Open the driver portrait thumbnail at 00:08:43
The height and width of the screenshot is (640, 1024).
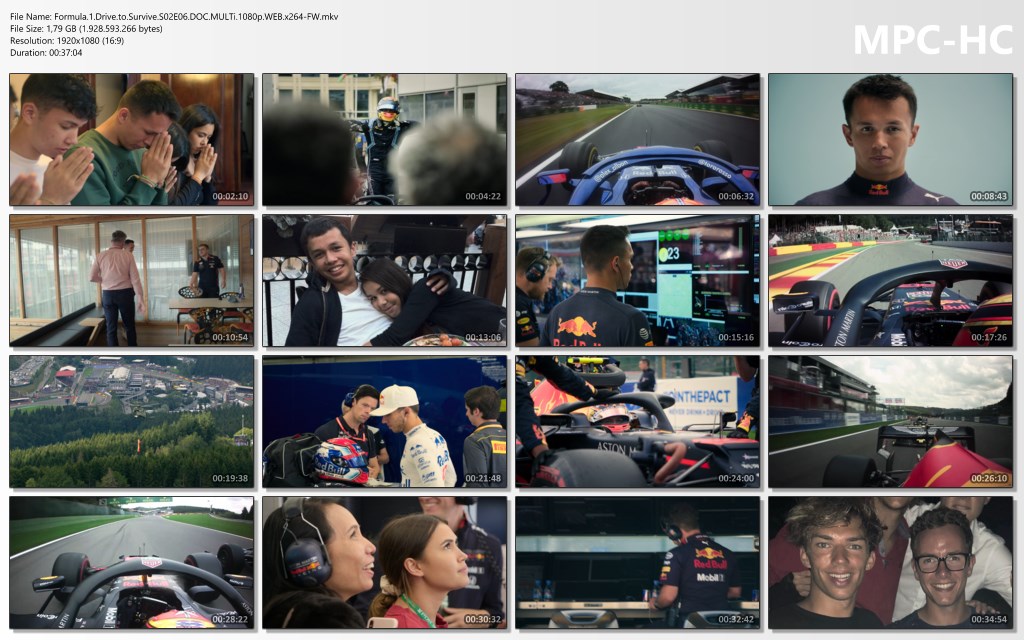(x=890, y=139)
